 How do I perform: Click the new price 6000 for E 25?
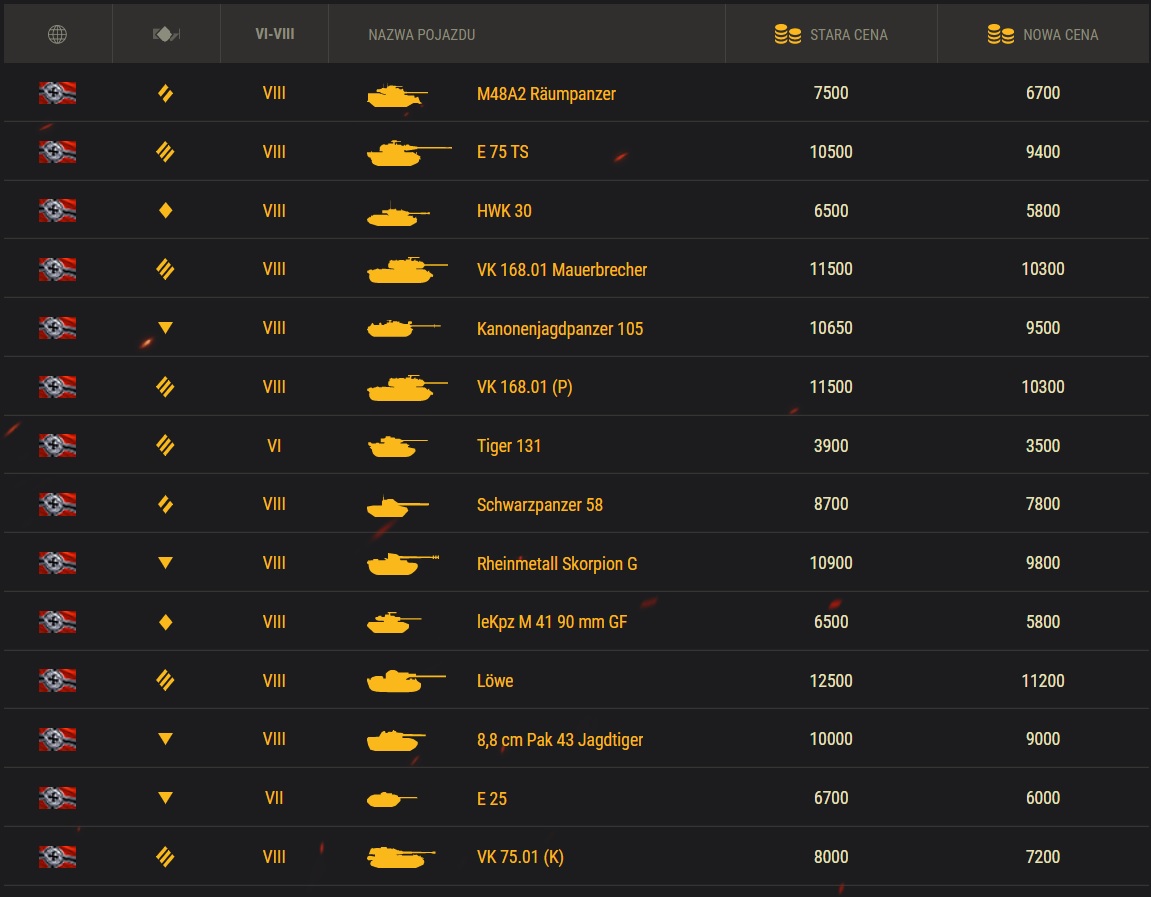tap(1042, 798)
